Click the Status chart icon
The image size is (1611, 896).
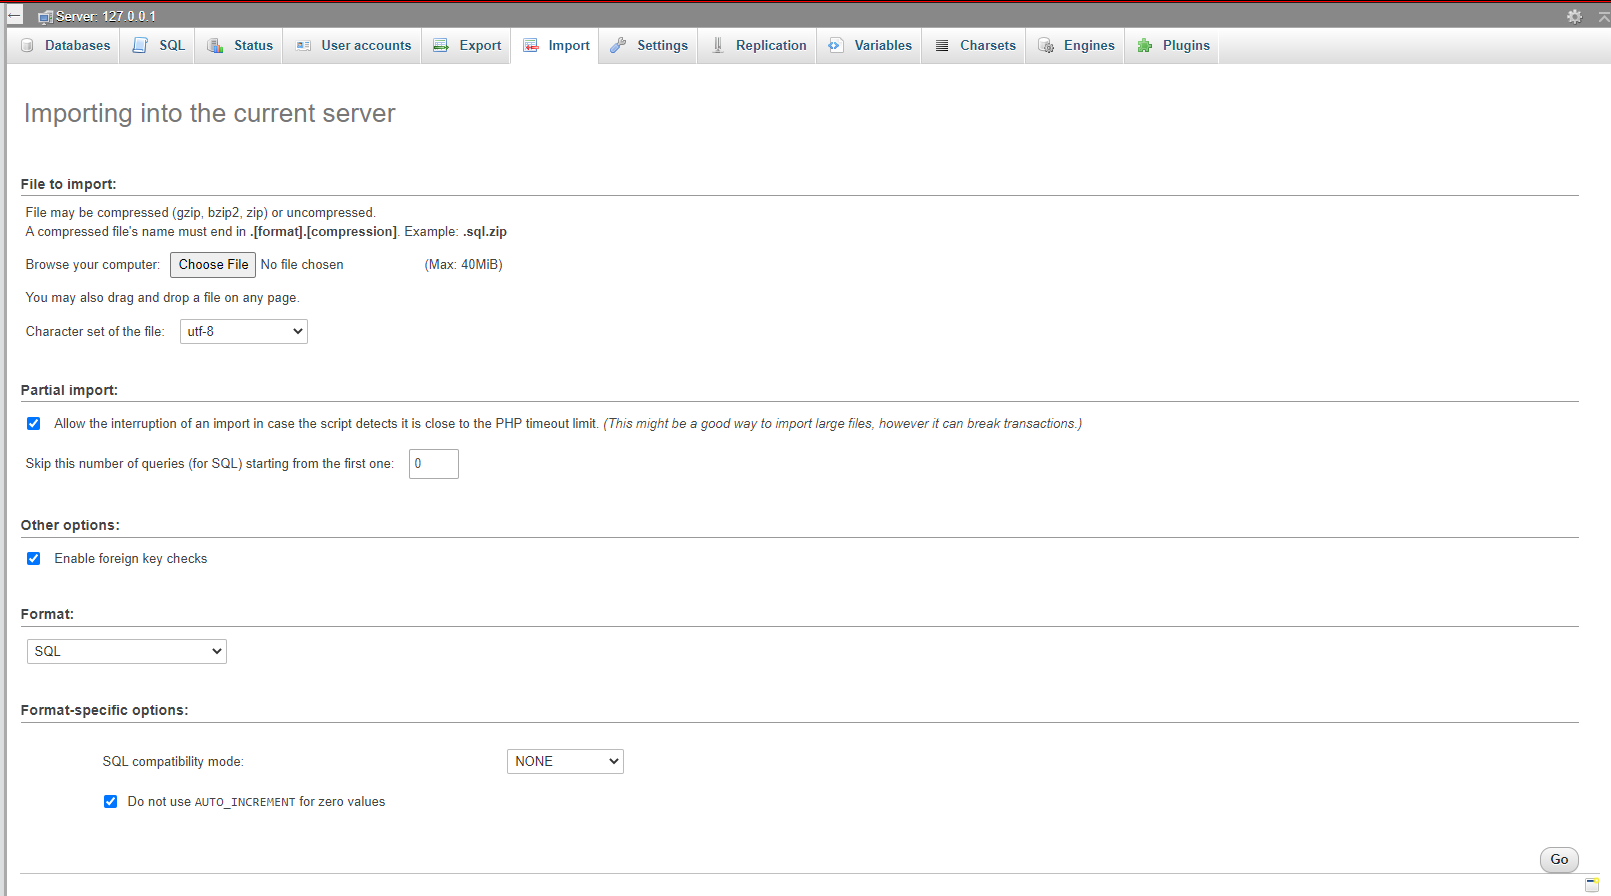215,46
